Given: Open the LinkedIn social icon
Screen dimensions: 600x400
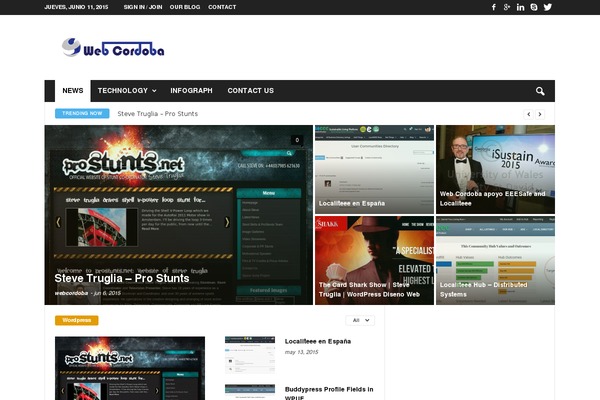Looking at the screenshot, I should tap(520, 7).
